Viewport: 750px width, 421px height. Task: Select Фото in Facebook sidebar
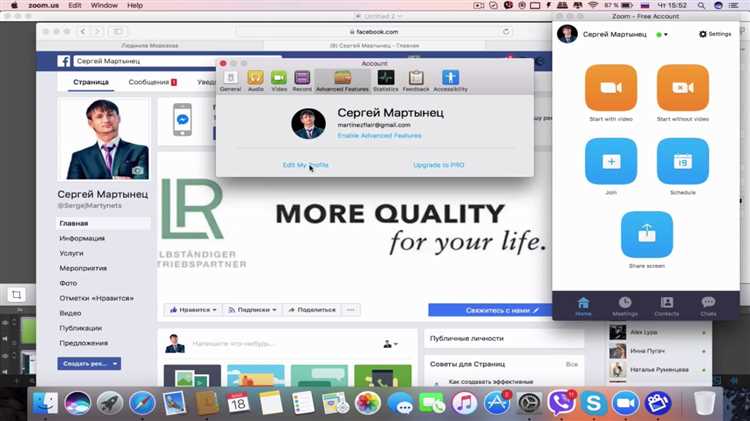pyautogui.click(x=68, y=283)
